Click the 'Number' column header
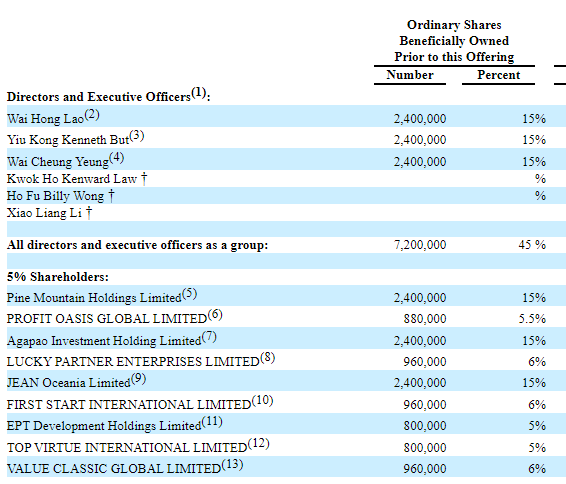The width and height of the screenshot is (566, 484). (410, 75)
